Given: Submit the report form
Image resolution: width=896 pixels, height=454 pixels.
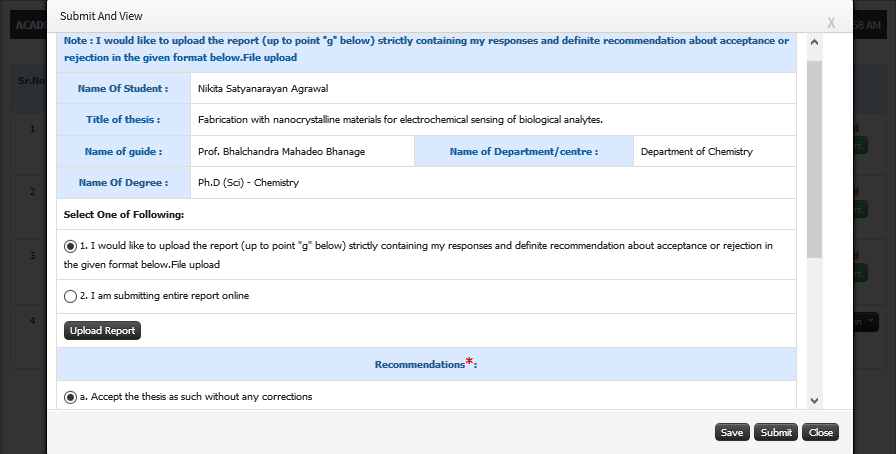Looking at the screenshot, I should 776,432.
